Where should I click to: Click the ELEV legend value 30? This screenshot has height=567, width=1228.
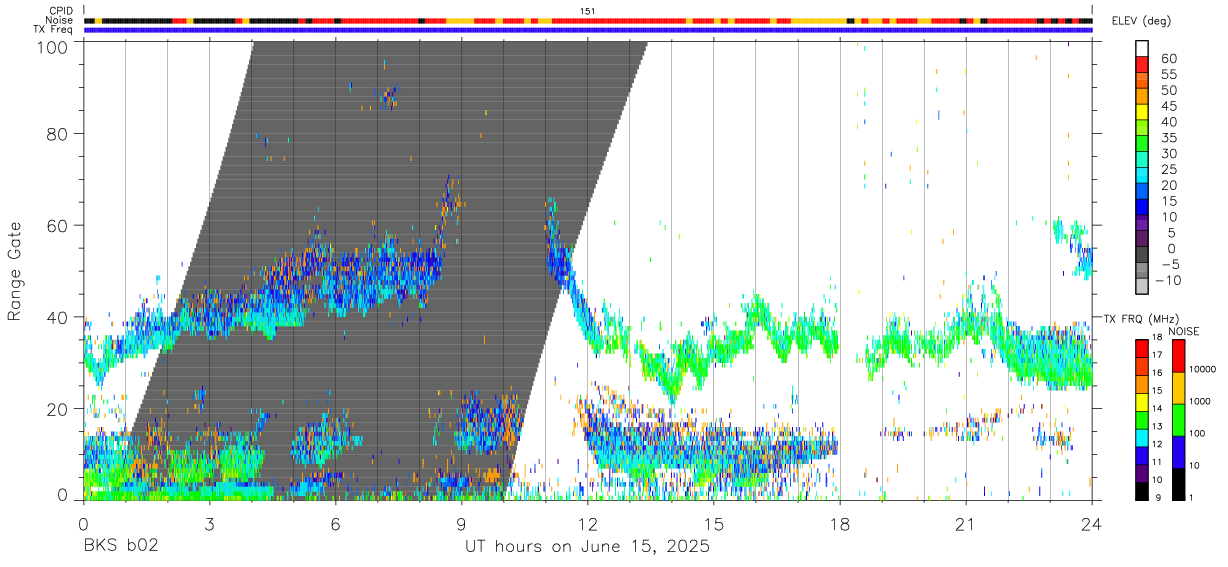(x=1168, y=153)
